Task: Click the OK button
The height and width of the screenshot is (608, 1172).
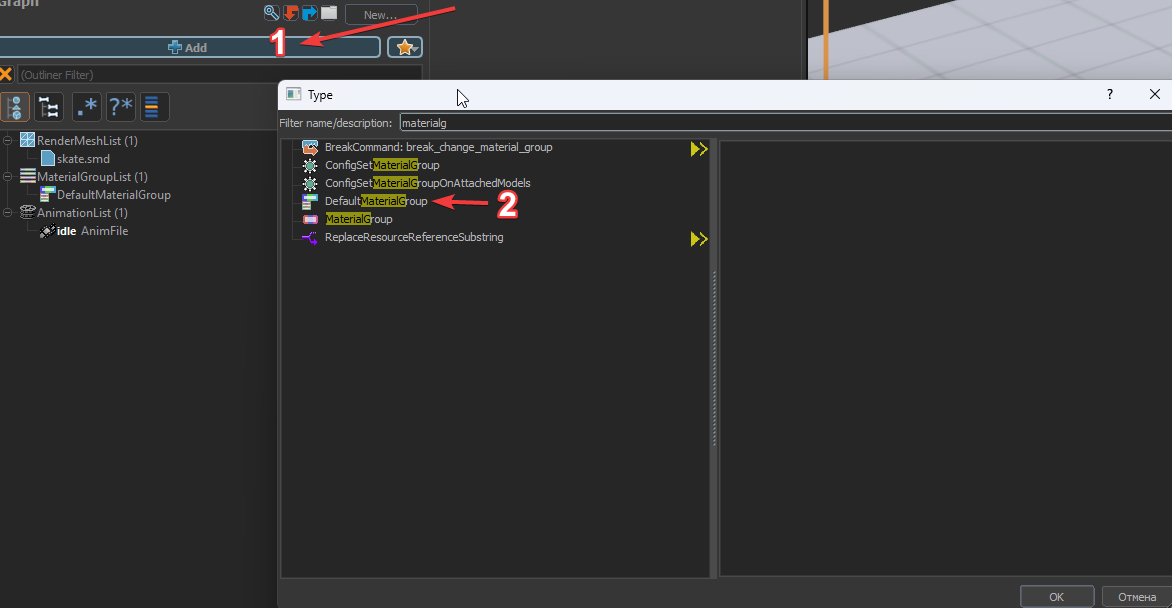Action: pos(1056,596)
